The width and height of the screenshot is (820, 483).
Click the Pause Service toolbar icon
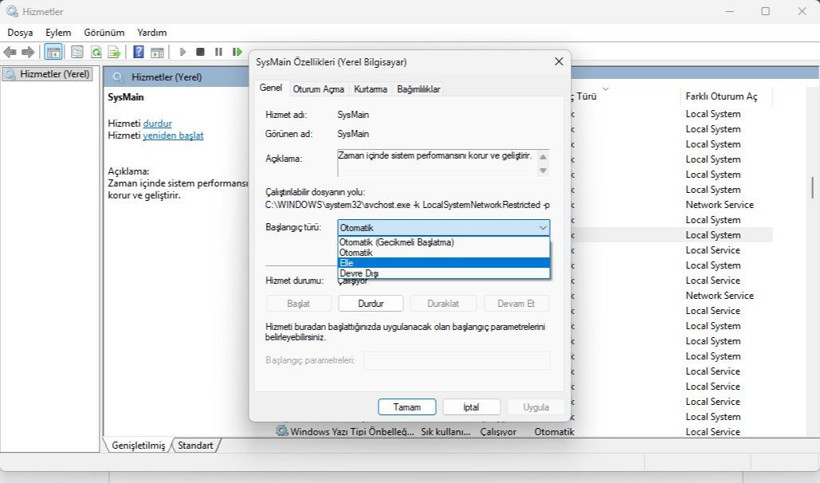(x=219, y=52)
